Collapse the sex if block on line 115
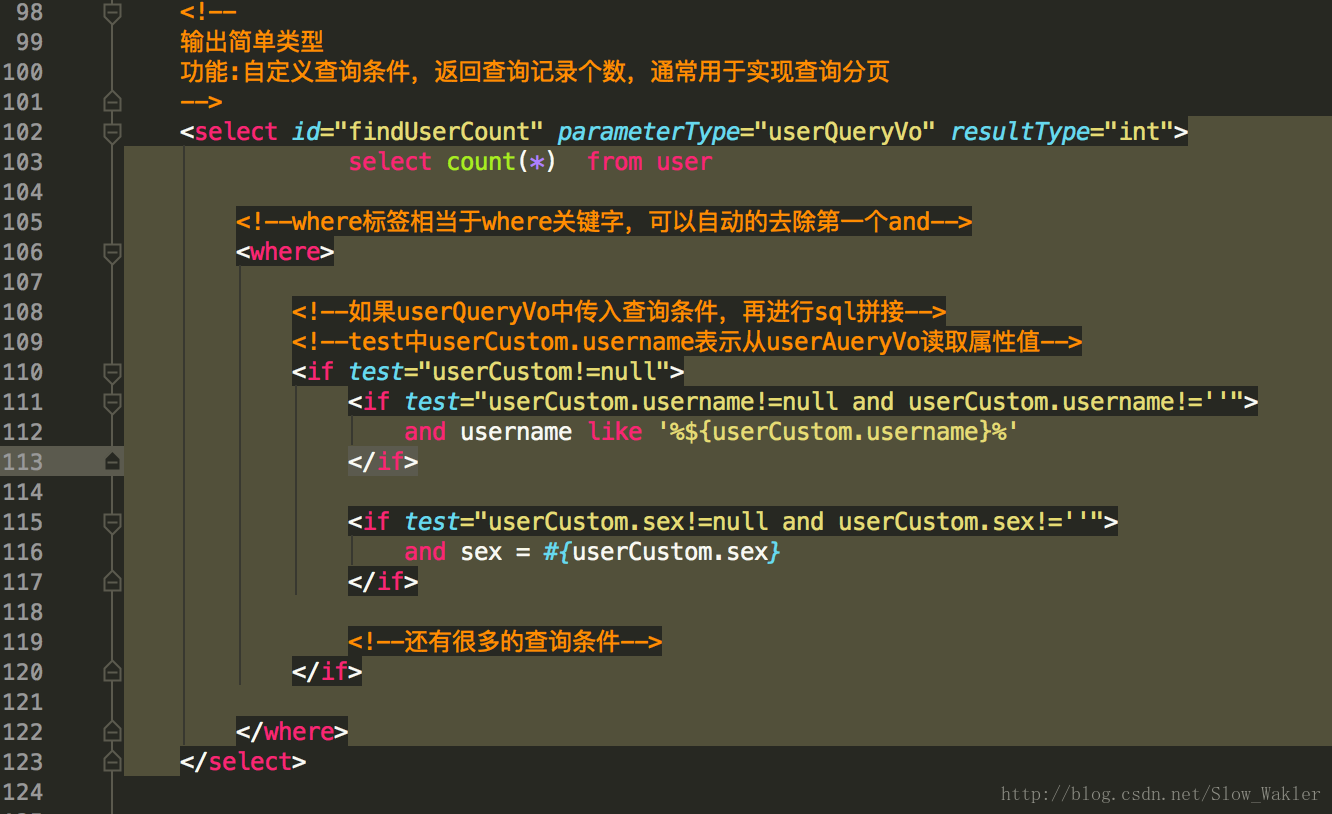The width and height of the screenshot is (1332, 814). click(112, 522)
